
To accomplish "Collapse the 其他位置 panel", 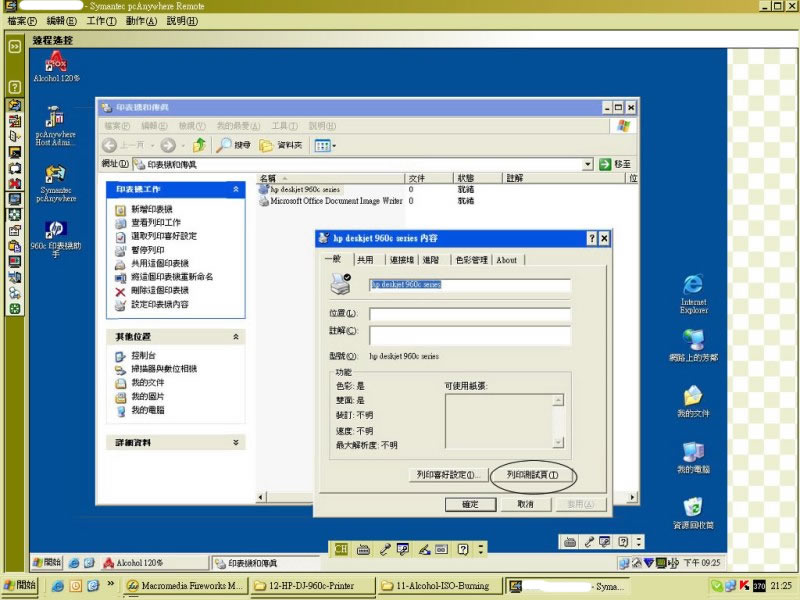I will [x=236, y=337].
